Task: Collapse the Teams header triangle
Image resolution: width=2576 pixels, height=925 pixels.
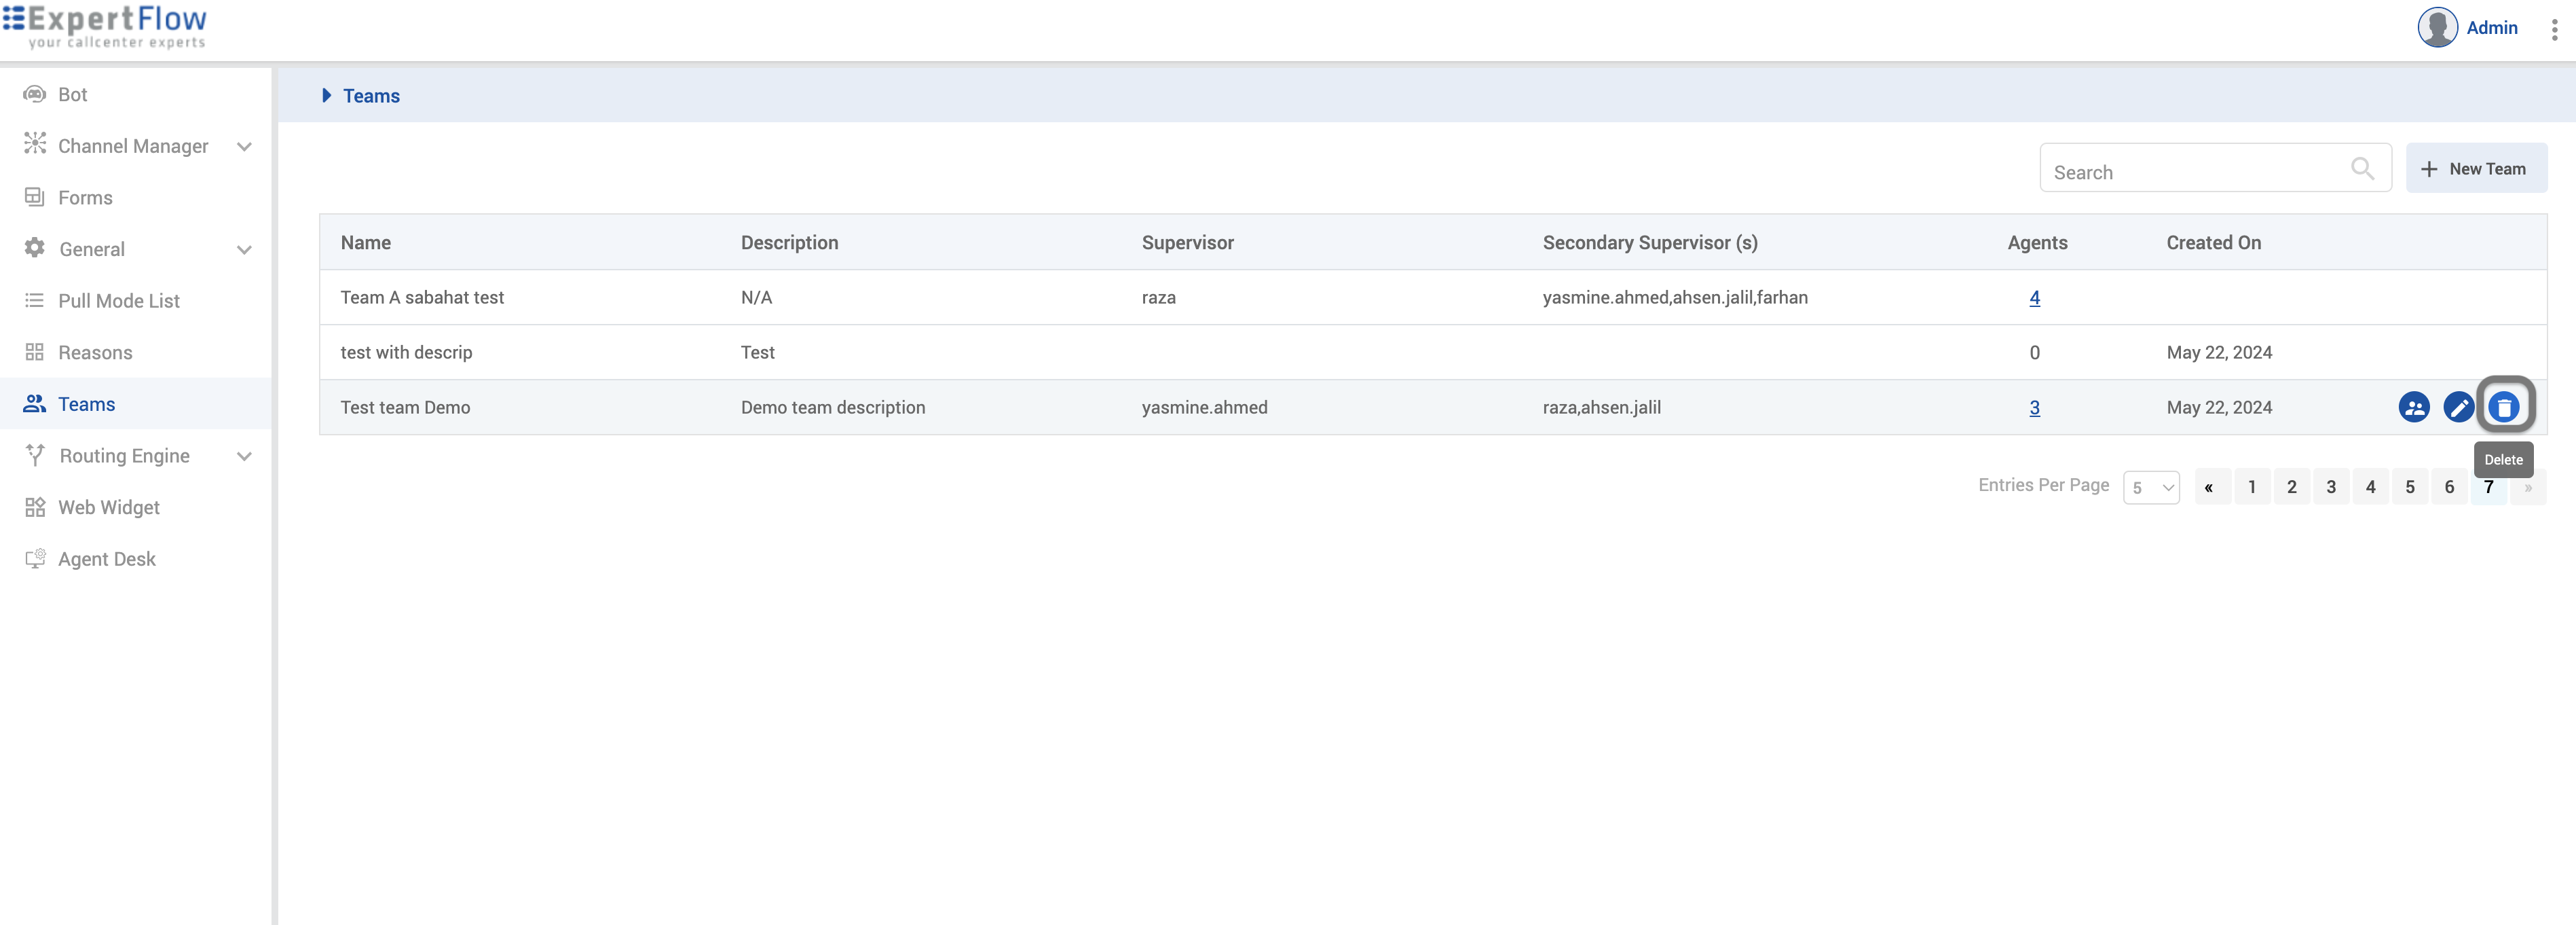Action: [x=326, y=96]
